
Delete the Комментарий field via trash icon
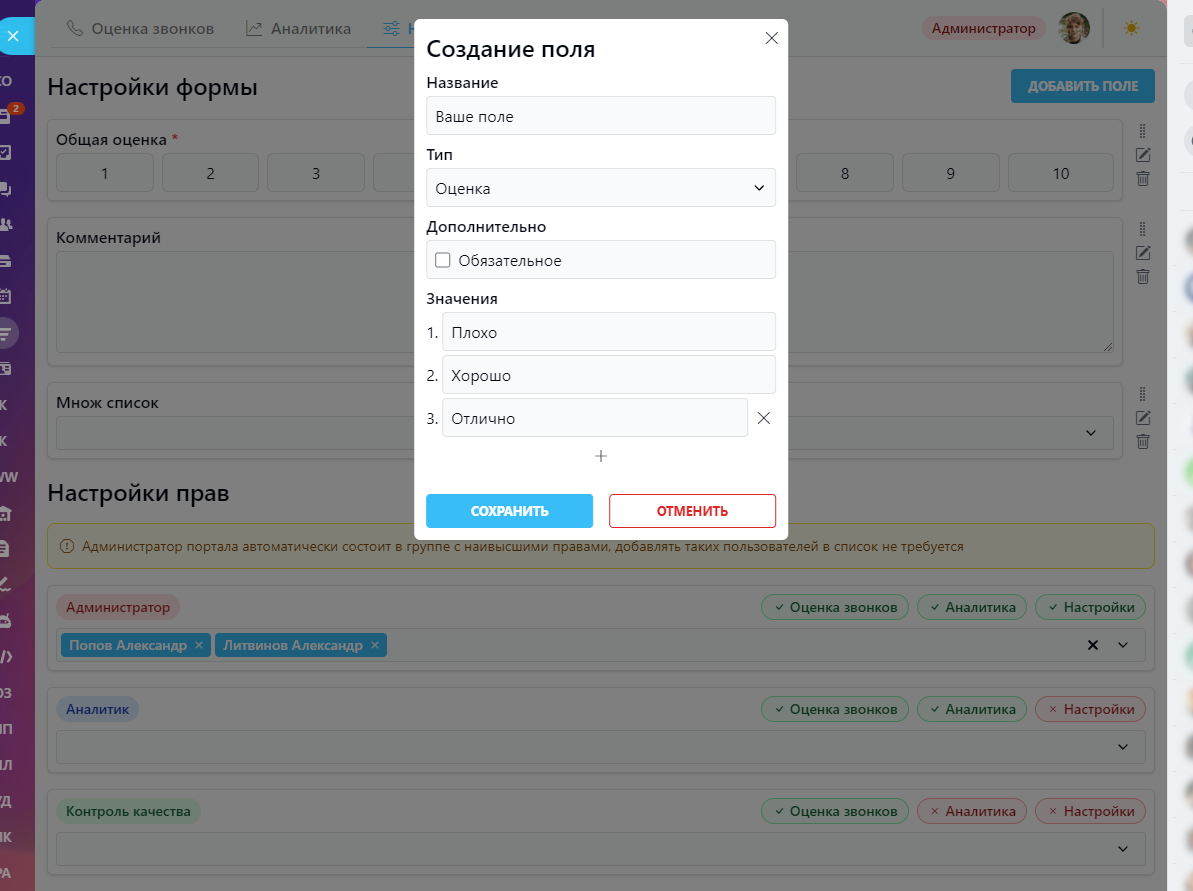click(1143, 277)
